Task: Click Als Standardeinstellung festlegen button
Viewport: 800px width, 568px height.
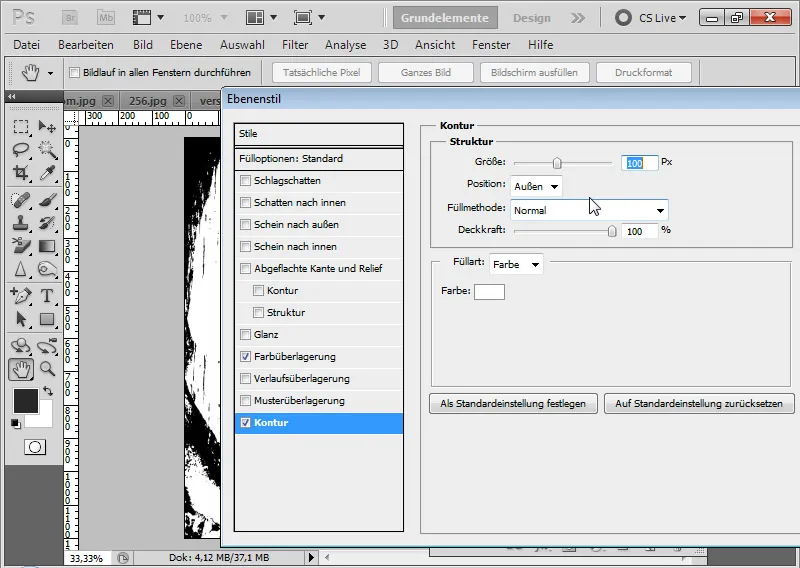Action: click(x=513, y=403)
